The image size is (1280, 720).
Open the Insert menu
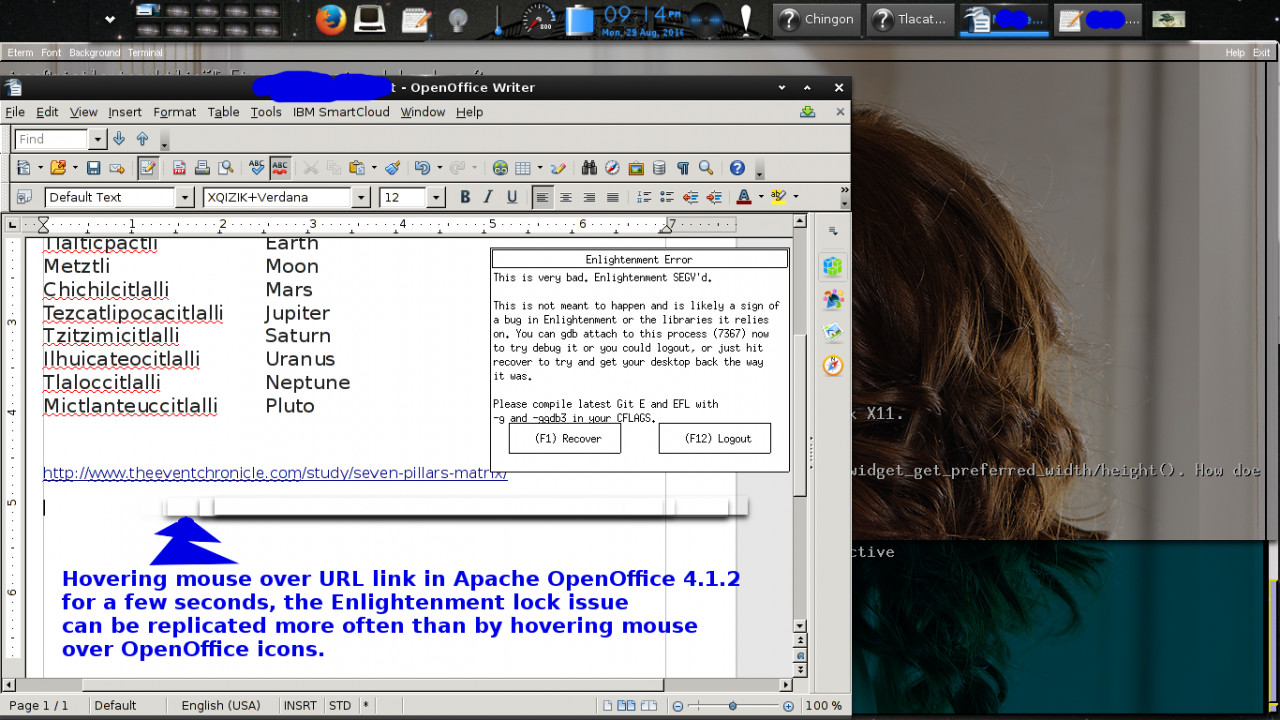[125, 112]
